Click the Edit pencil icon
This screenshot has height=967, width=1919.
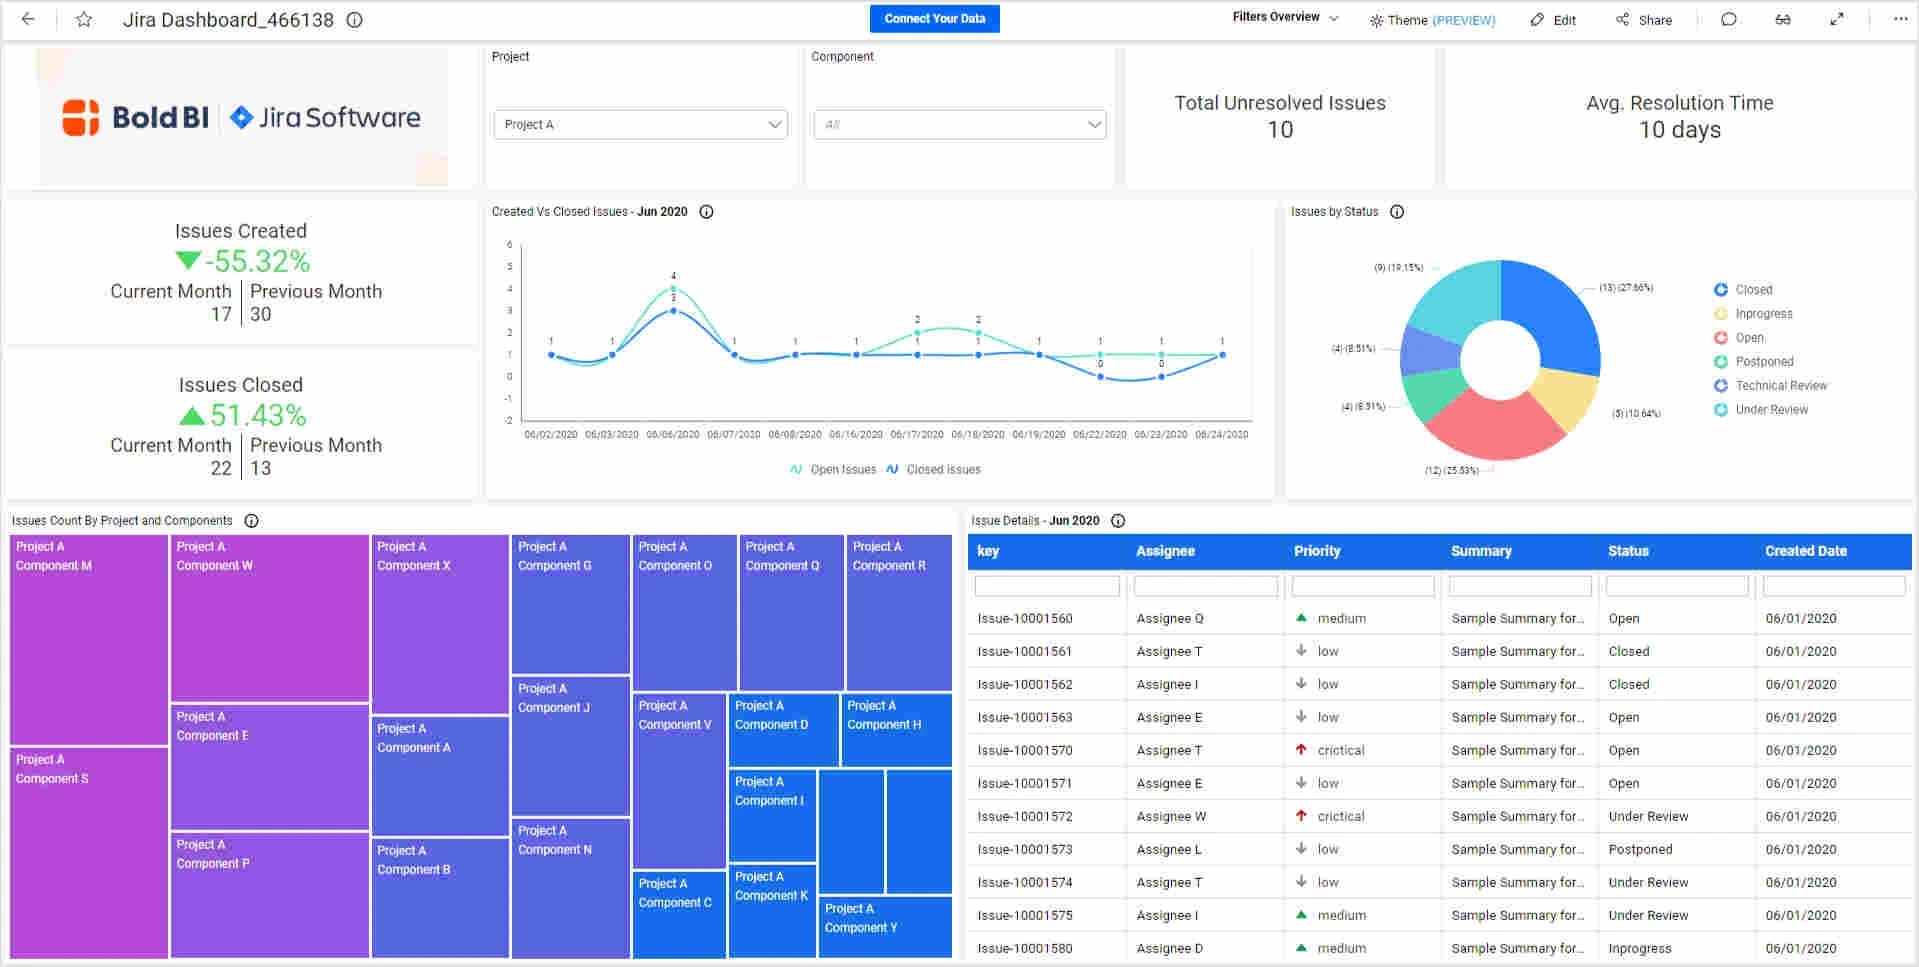tap(1537, 19)
